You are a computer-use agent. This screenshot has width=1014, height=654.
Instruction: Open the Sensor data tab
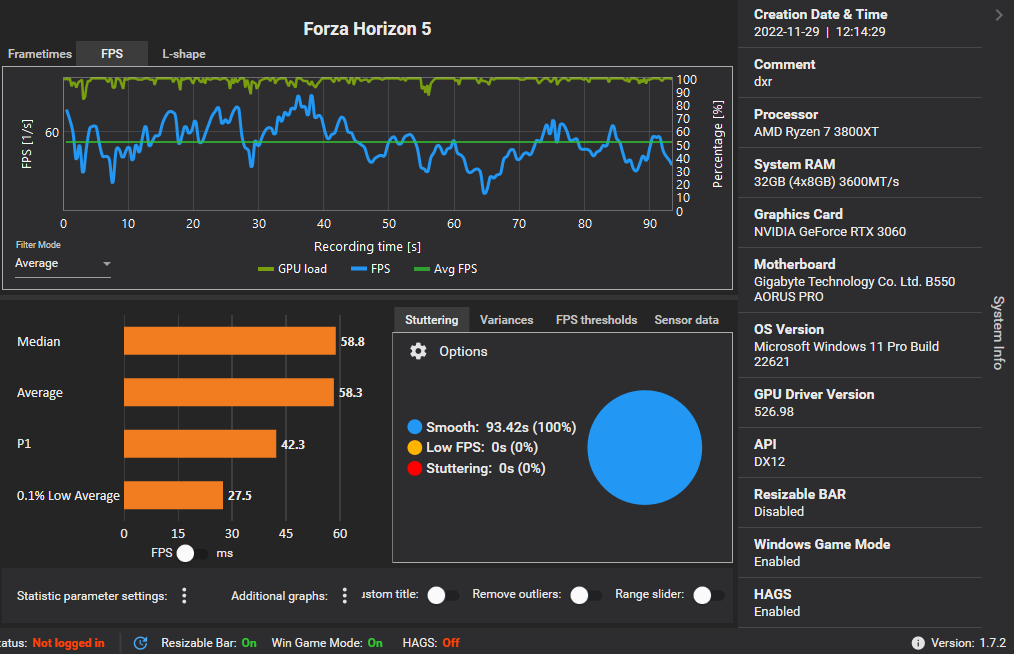pos(686,320)
